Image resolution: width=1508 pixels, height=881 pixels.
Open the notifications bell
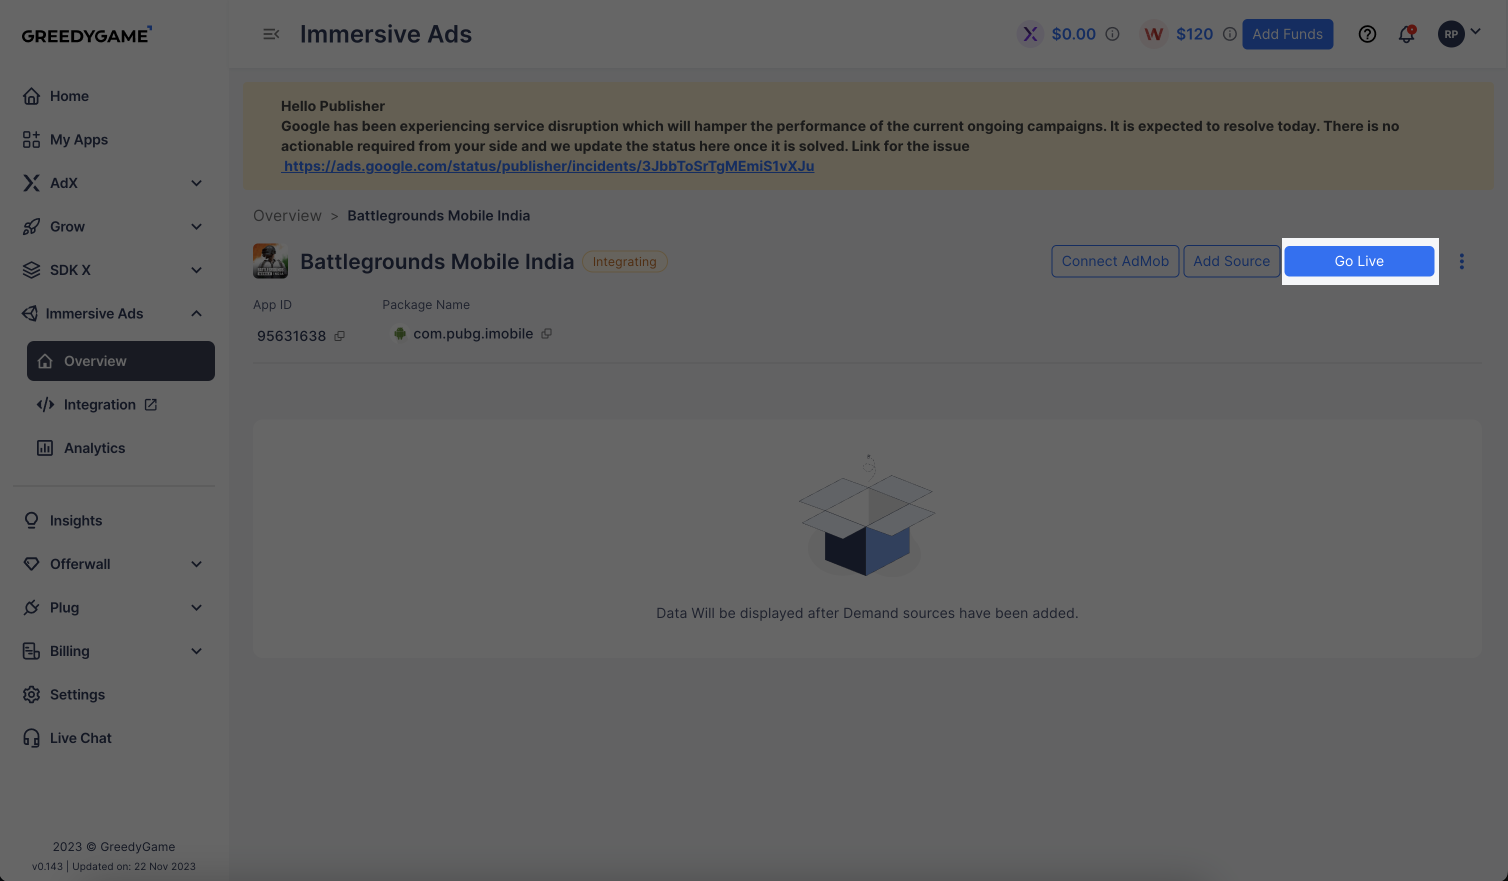(1407, 34)
